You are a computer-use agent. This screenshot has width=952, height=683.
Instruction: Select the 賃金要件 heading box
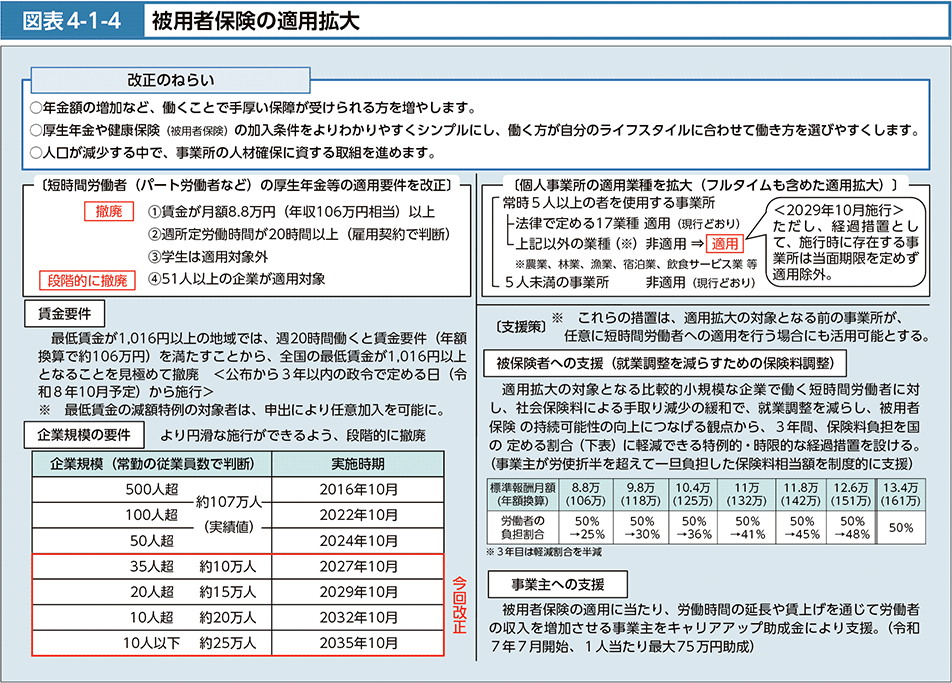coord(64,314)
